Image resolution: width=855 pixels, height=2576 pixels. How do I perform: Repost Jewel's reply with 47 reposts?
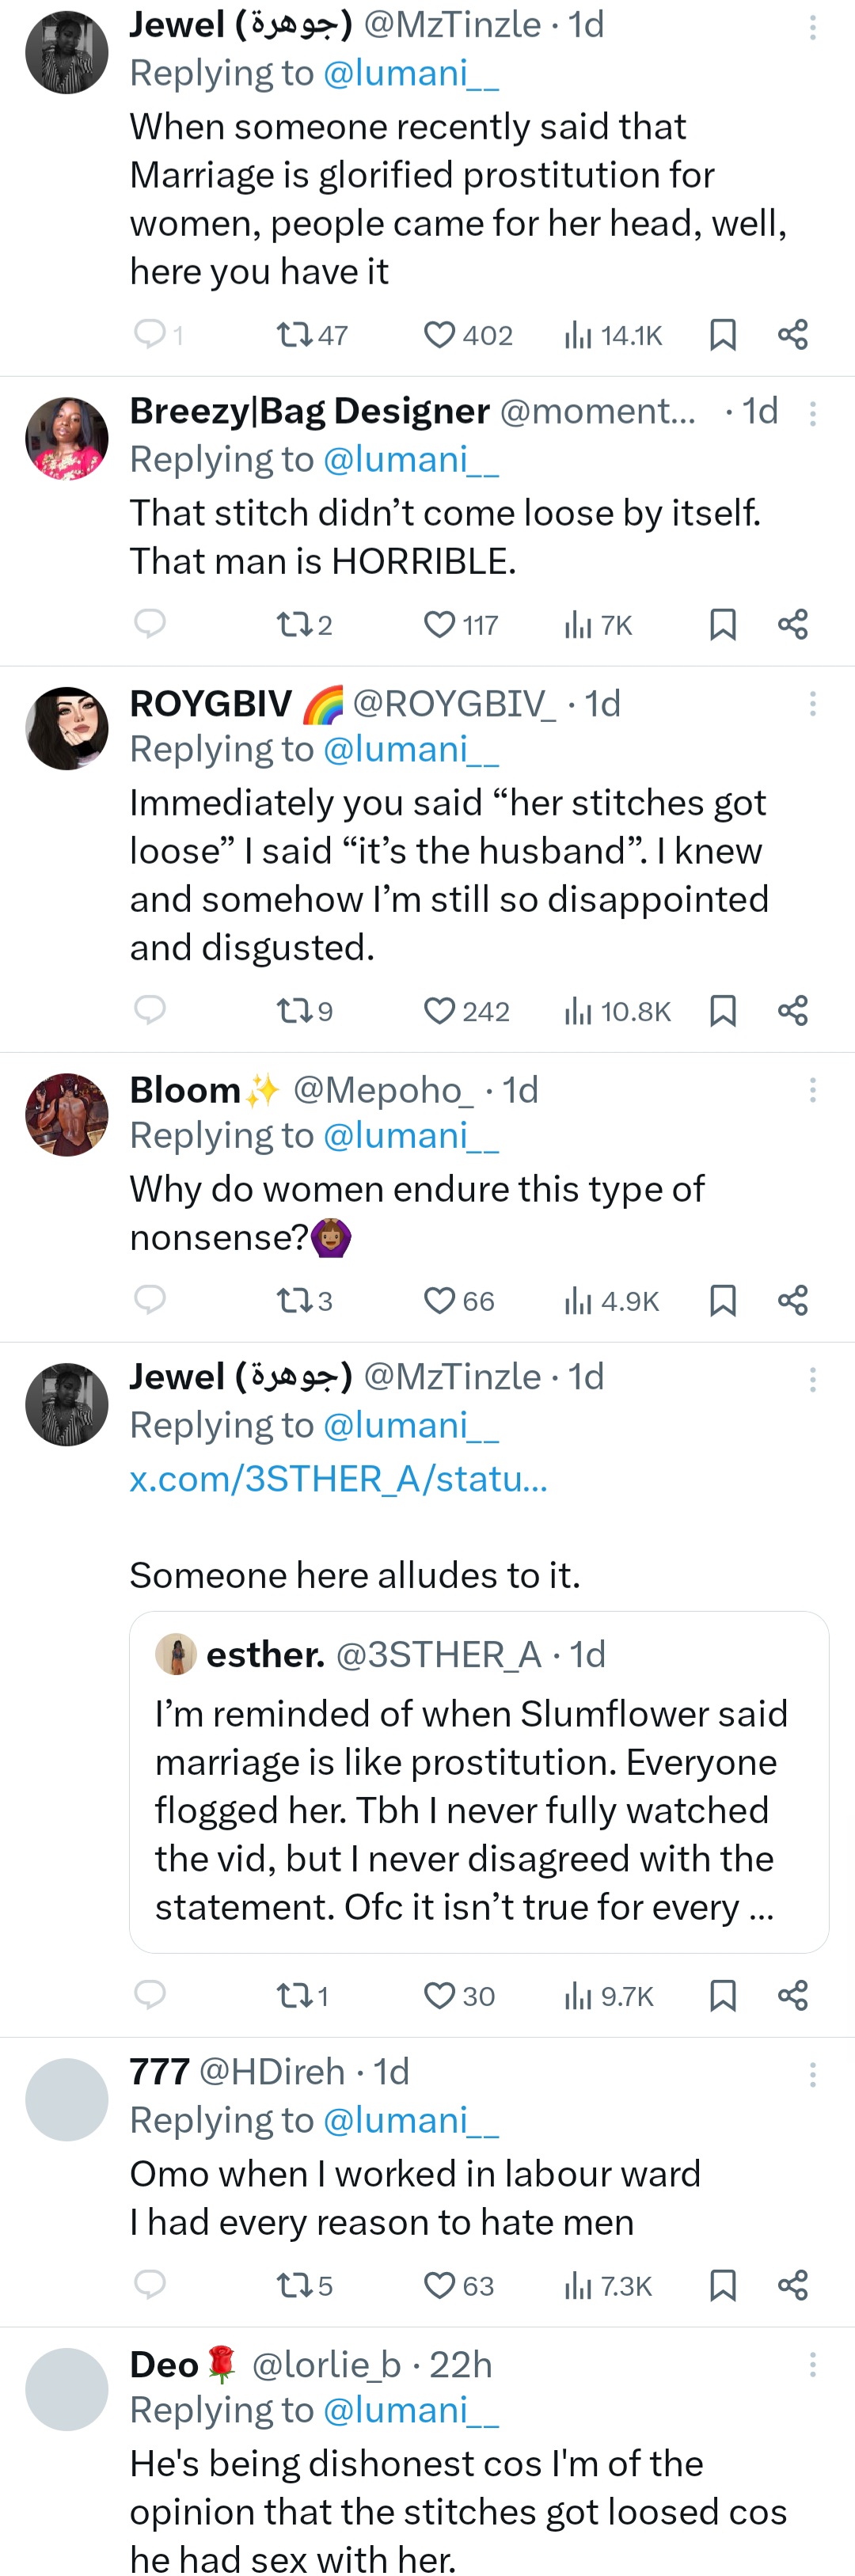(x=294, y=335)
